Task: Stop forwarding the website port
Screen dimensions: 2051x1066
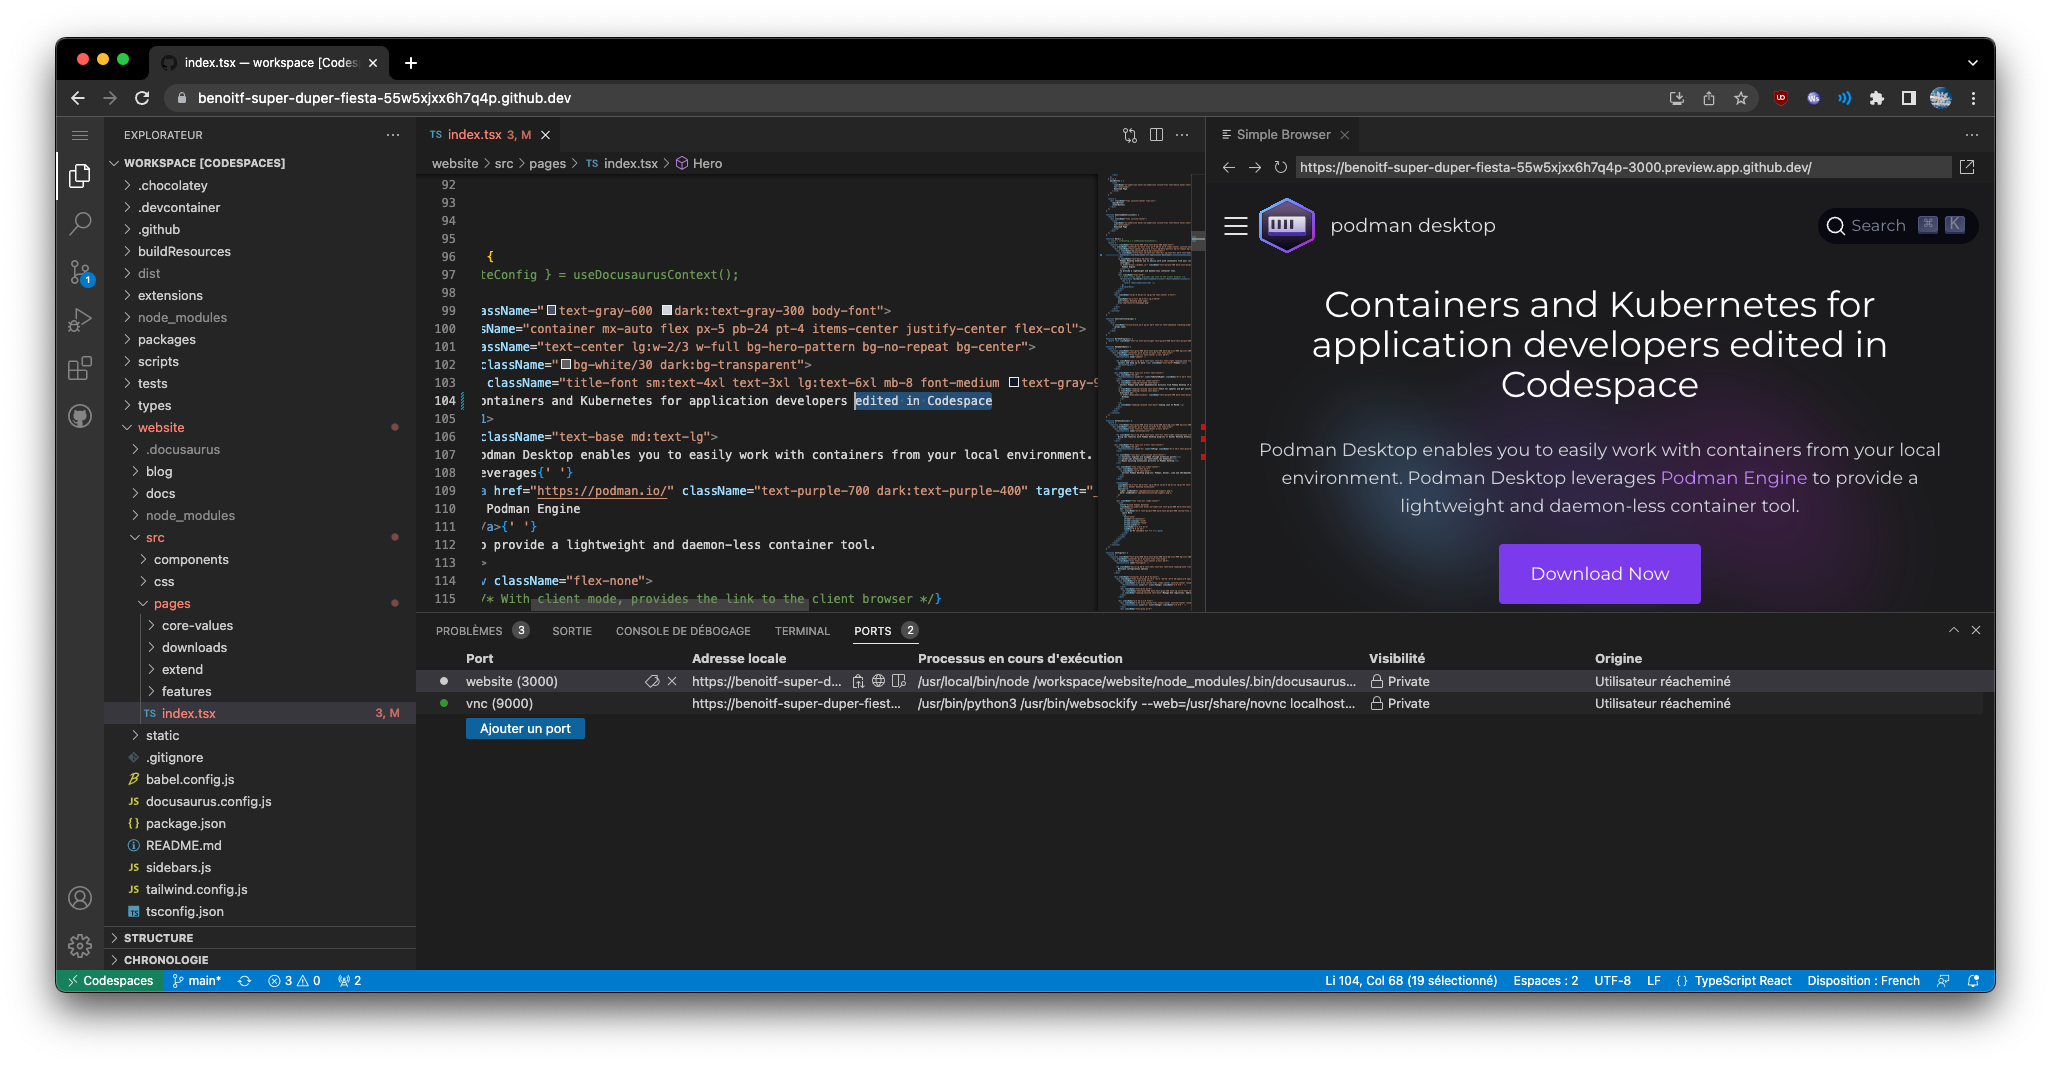Action: (x=672, y=681)
